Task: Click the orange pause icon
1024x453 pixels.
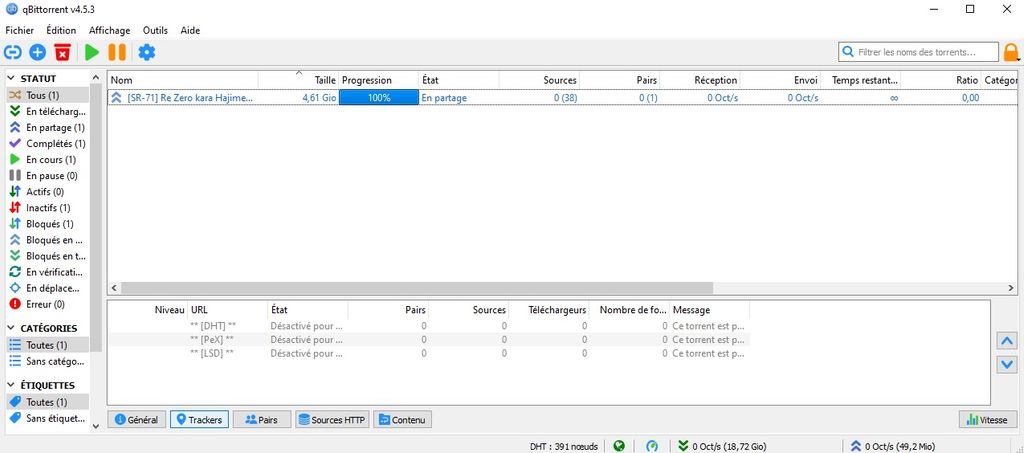Action: (x=117, y=52)
